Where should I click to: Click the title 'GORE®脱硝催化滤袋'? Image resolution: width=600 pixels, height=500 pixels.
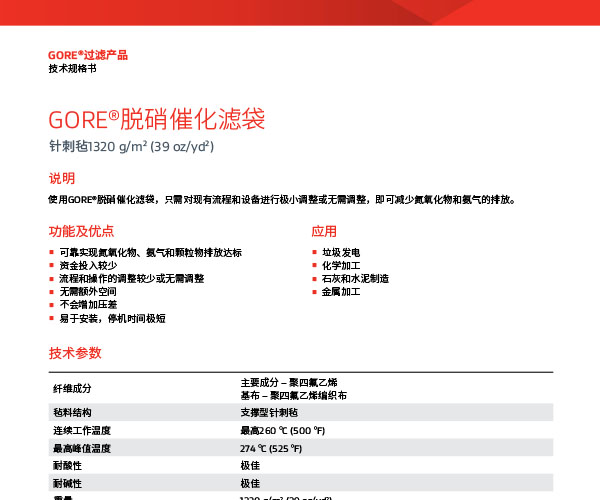point(157,119)
